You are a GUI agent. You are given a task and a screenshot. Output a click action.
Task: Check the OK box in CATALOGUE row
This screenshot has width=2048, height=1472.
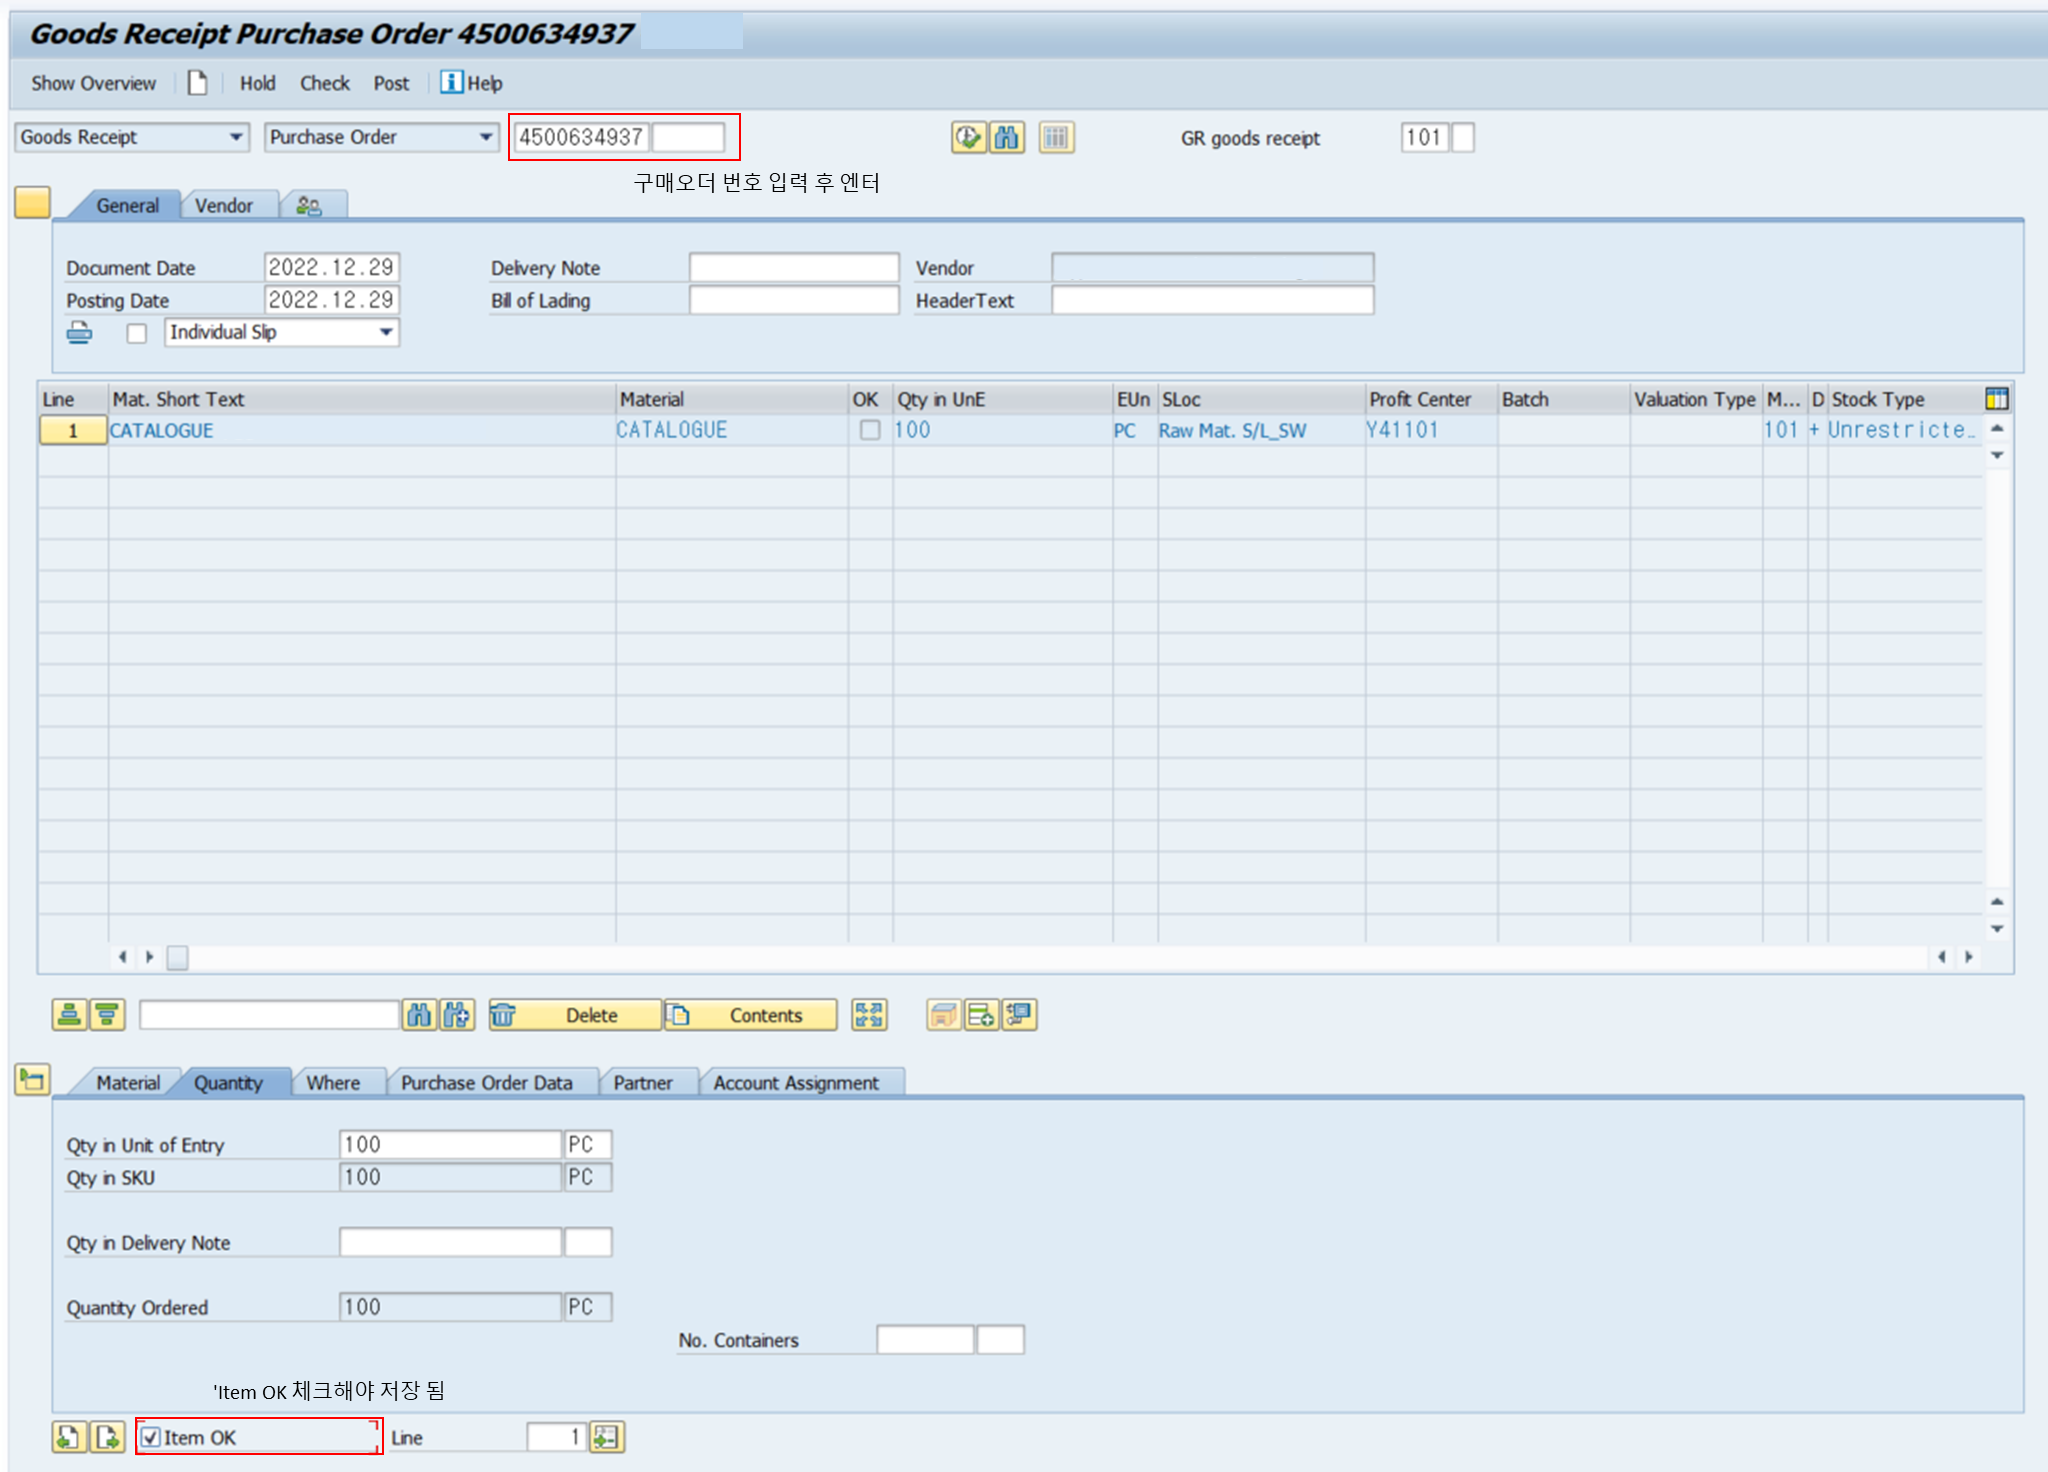[870, 430]
